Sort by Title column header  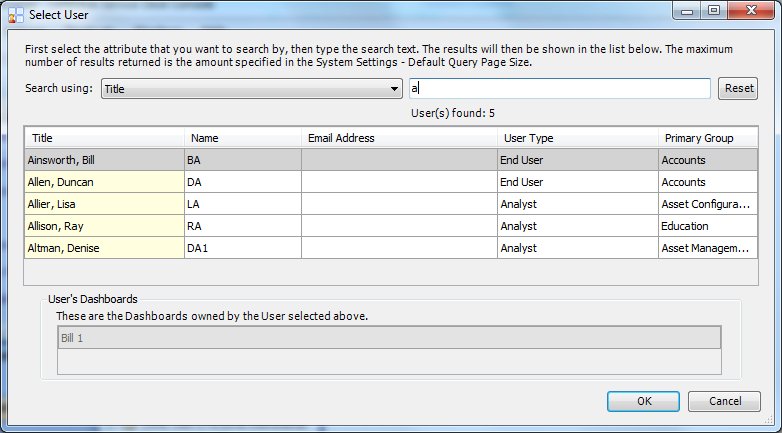(x=104, y=138)
